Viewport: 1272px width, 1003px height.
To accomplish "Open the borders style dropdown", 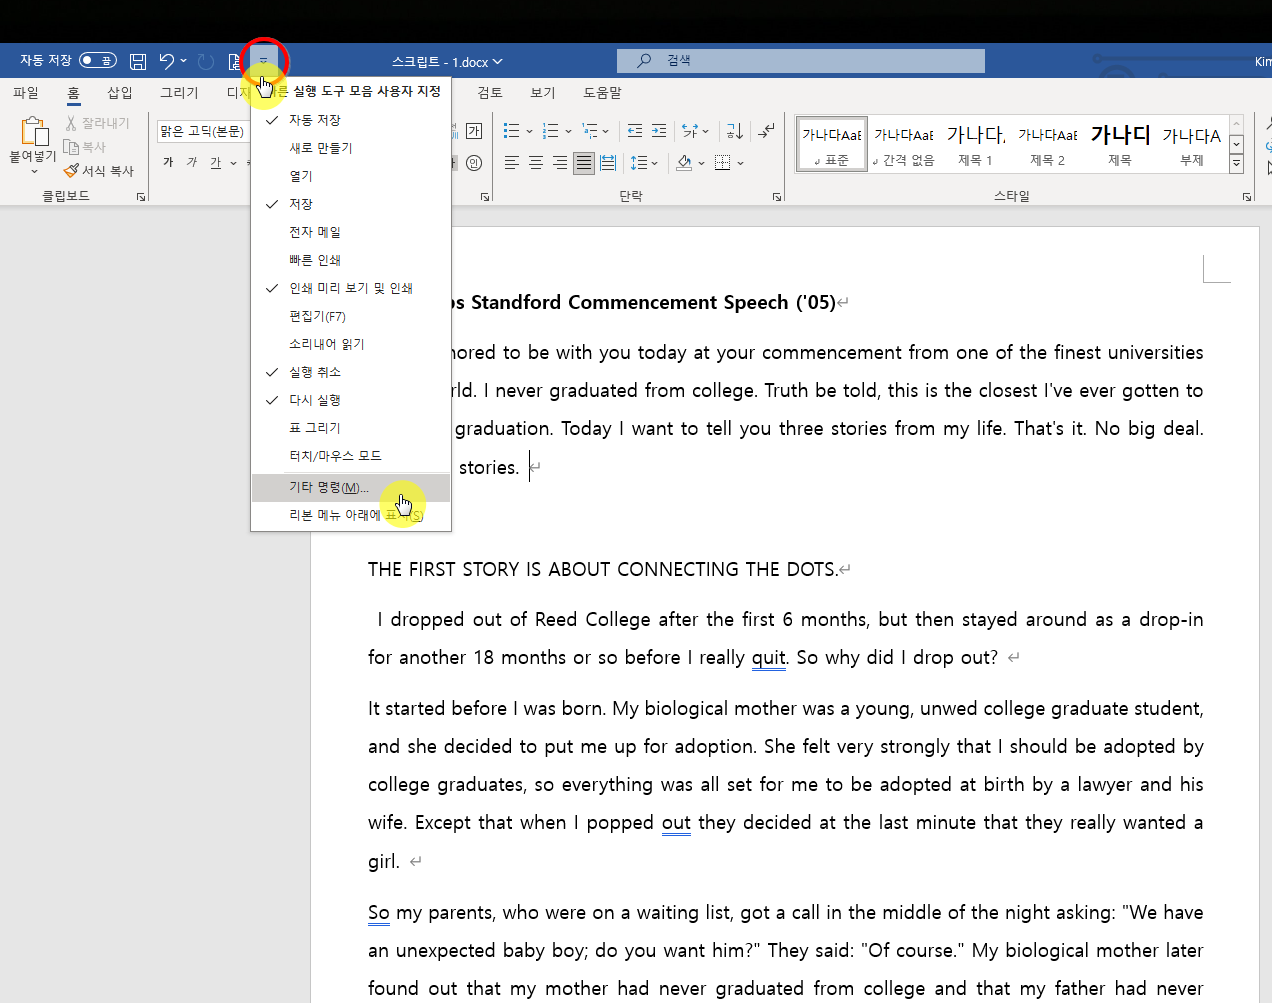I will point(741,162).
